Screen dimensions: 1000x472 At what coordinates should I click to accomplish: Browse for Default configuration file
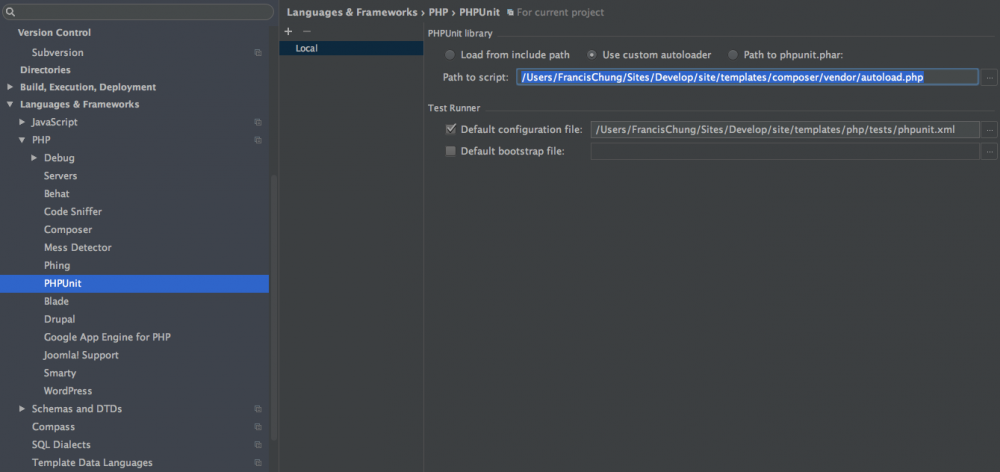tap(989, 129)
